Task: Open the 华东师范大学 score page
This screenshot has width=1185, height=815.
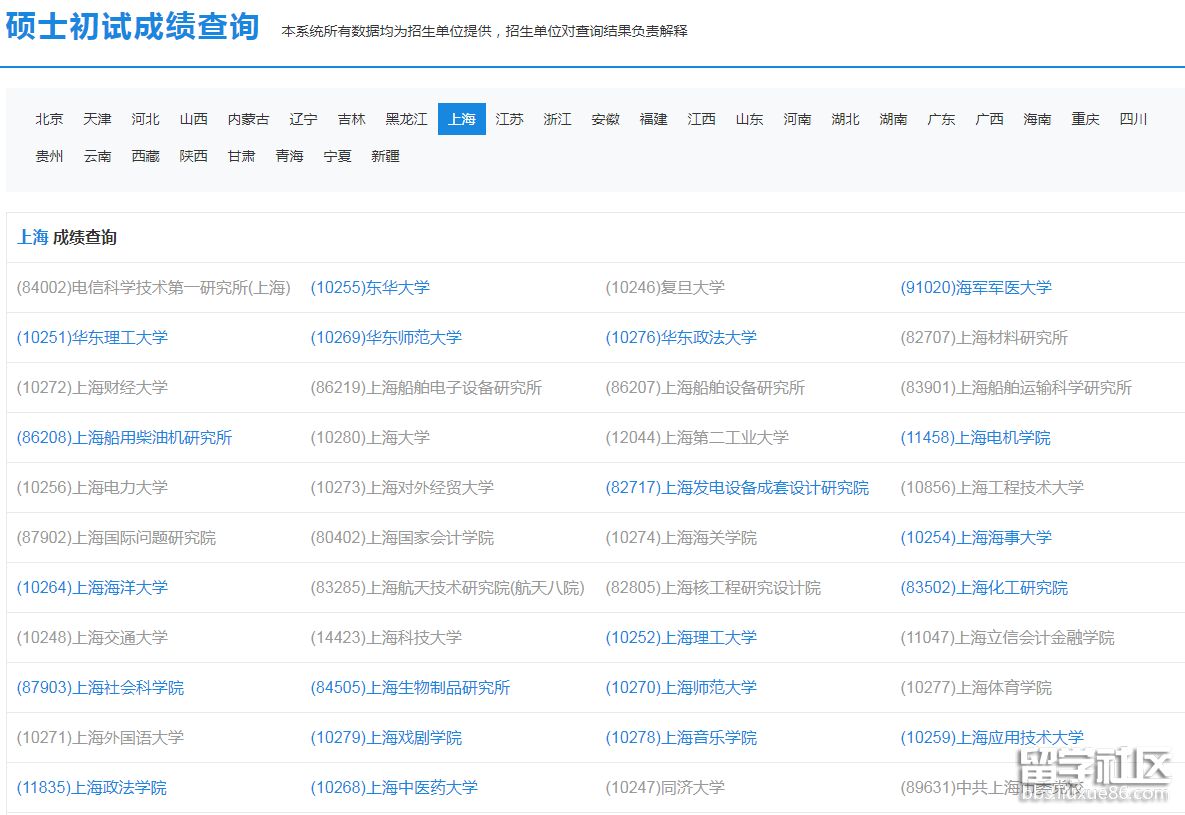Action: coord(384,337)
